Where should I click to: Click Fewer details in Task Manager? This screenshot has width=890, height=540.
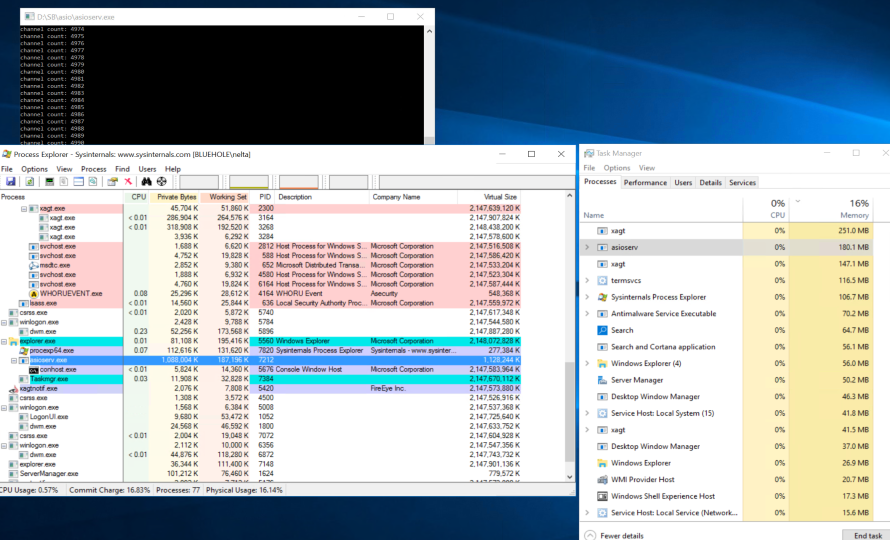point(614,535)
